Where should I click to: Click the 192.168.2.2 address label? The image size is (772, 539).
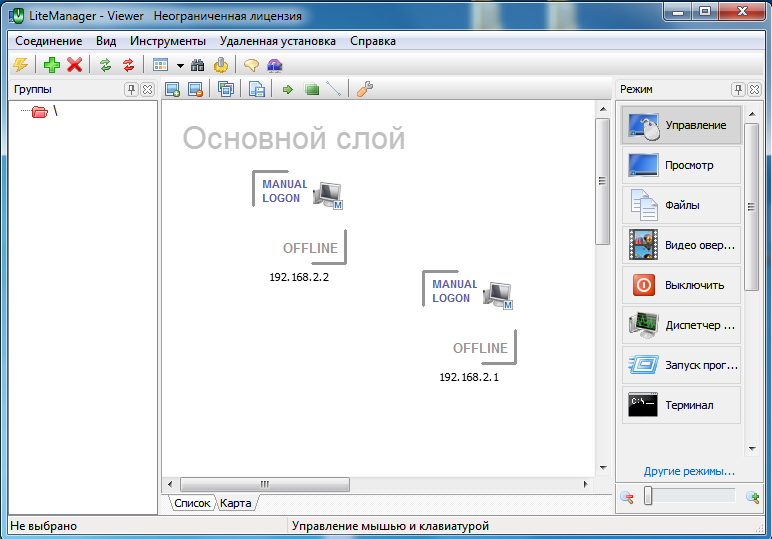tap(299, 277)
